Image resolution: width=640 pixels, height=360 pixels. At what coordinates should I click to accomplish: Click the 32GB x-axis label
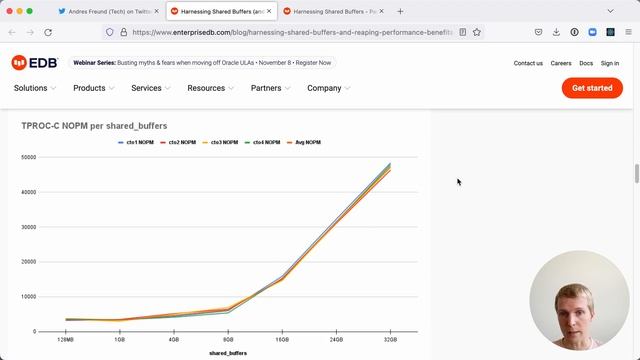click(390, 340)
